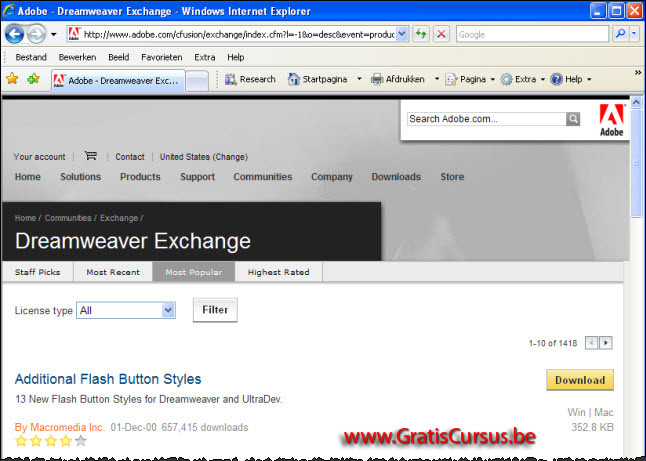Click the Communities breadcrumb link
The width and height of the screenshot is (646, 461).
(x=68, y=218)
